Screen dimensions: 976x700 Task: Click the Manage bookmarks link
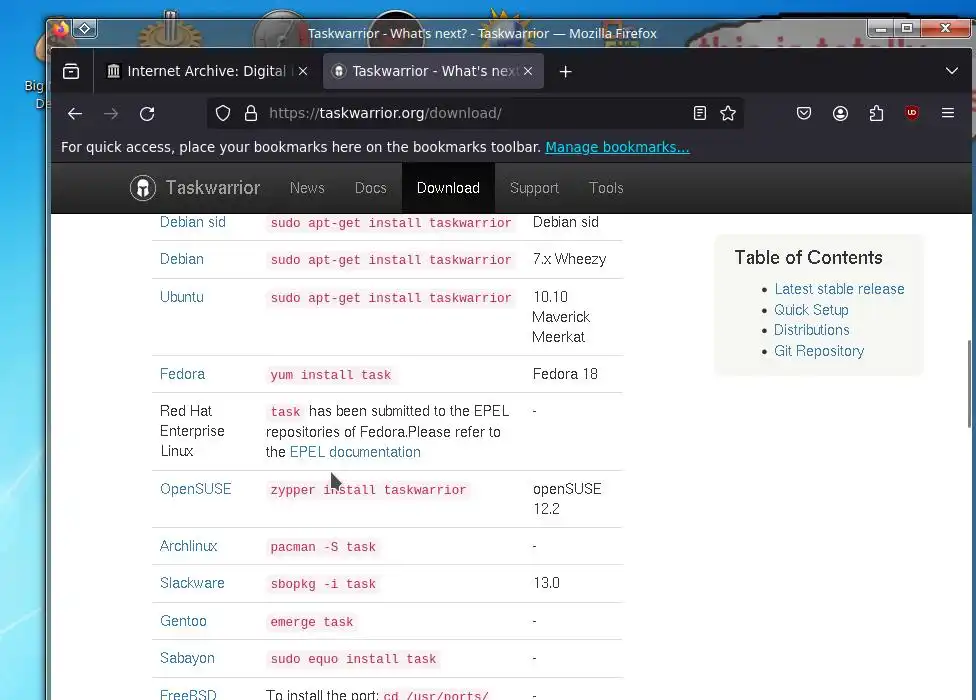coord(617,147)
